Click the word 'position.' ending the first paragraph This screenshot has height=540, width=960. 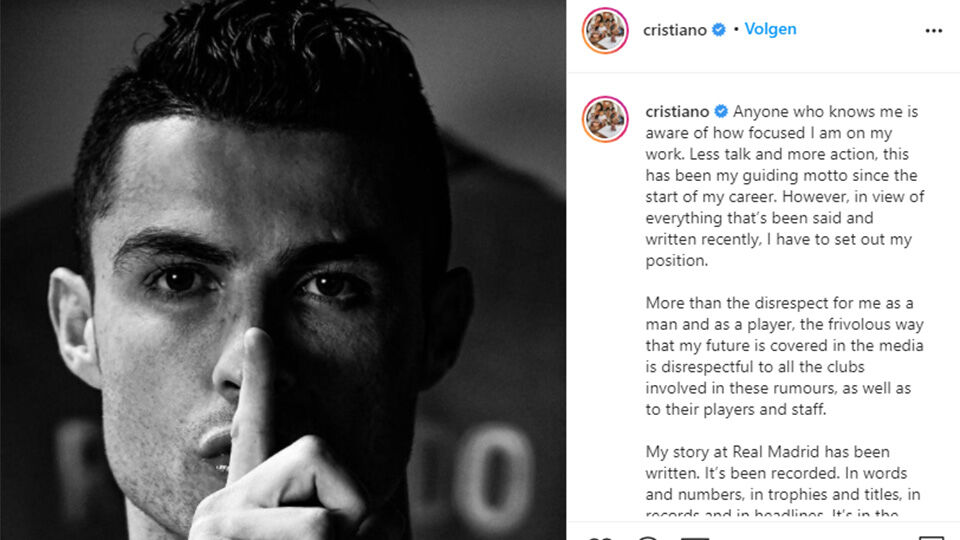pyautogui.click(x=677, y=261)
